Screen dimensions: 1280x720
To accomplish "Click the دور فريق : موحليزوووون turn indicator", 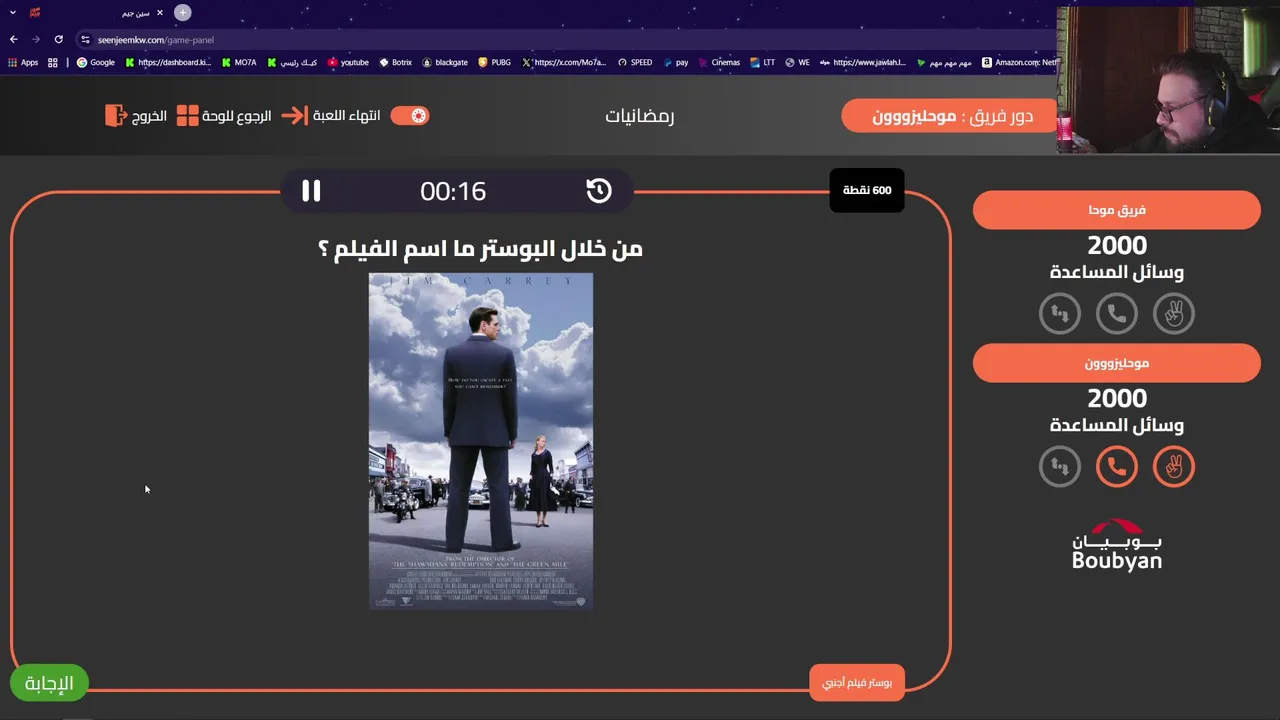I will point(951,116).
